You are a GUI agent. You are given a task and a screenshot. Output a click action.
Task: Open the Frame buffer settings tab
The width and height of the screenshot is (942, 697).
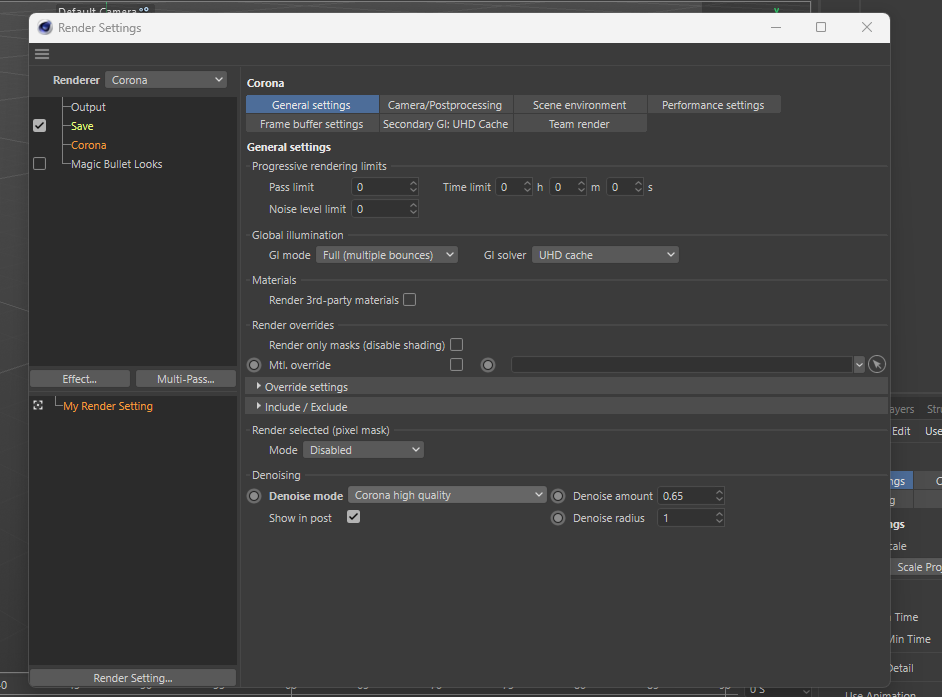point(312,124)
